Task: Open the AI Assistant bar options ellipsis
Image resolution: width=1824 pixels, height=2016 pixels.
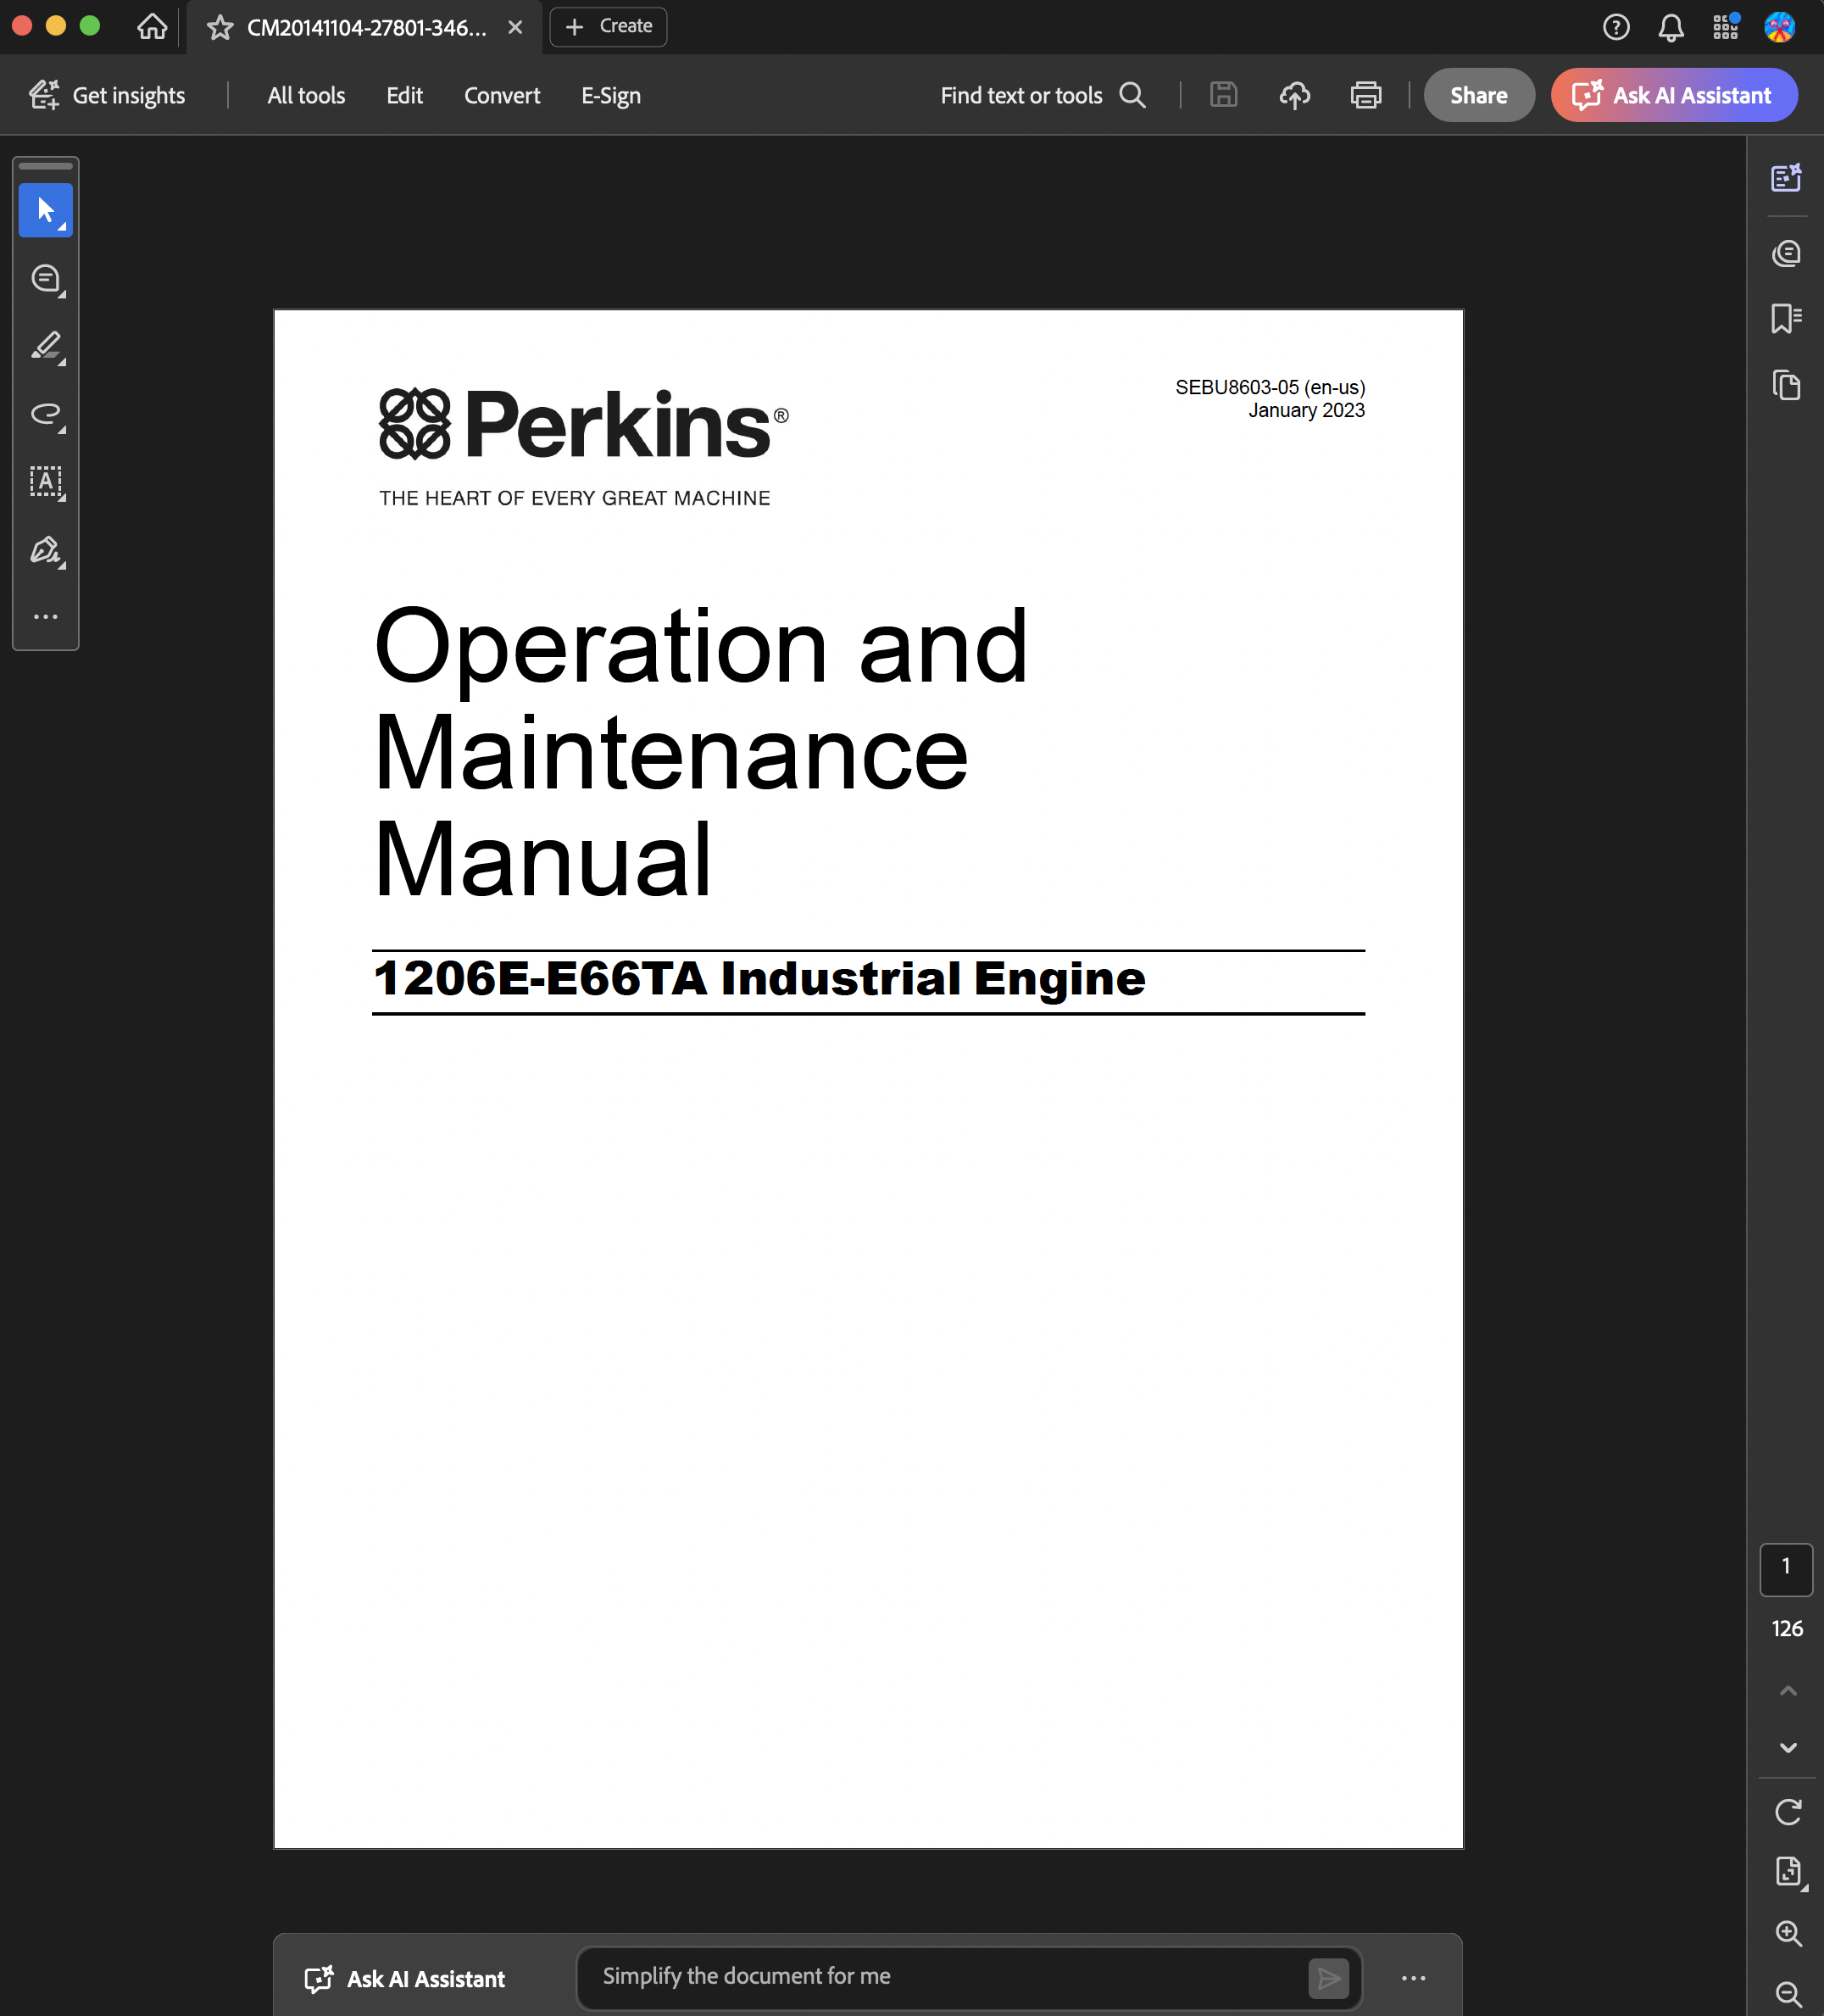Action: coord(1412,1978)
